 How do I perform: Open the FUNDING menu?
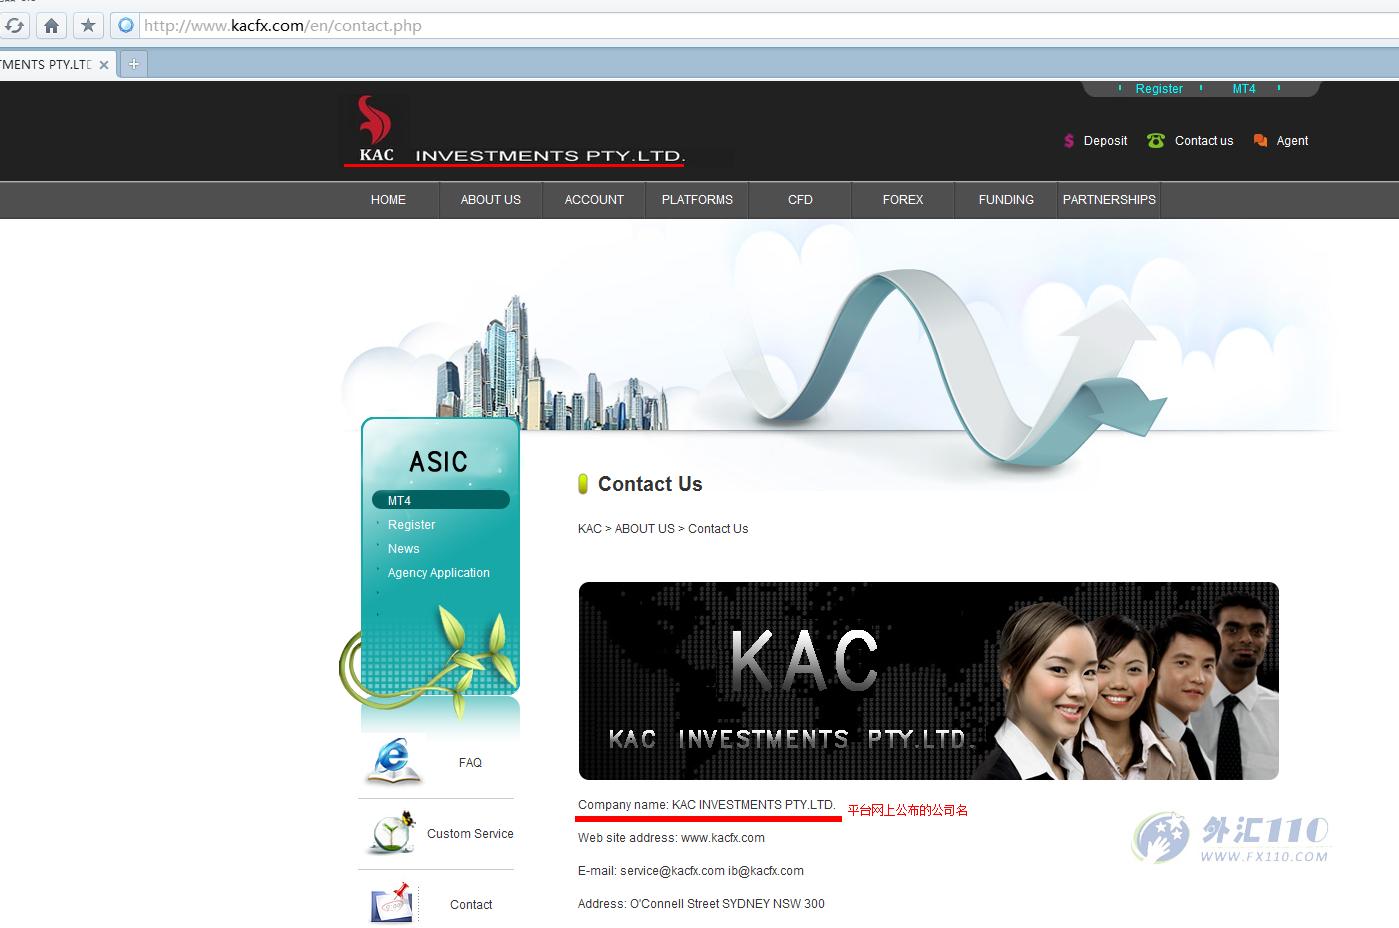coord(1006,200)
